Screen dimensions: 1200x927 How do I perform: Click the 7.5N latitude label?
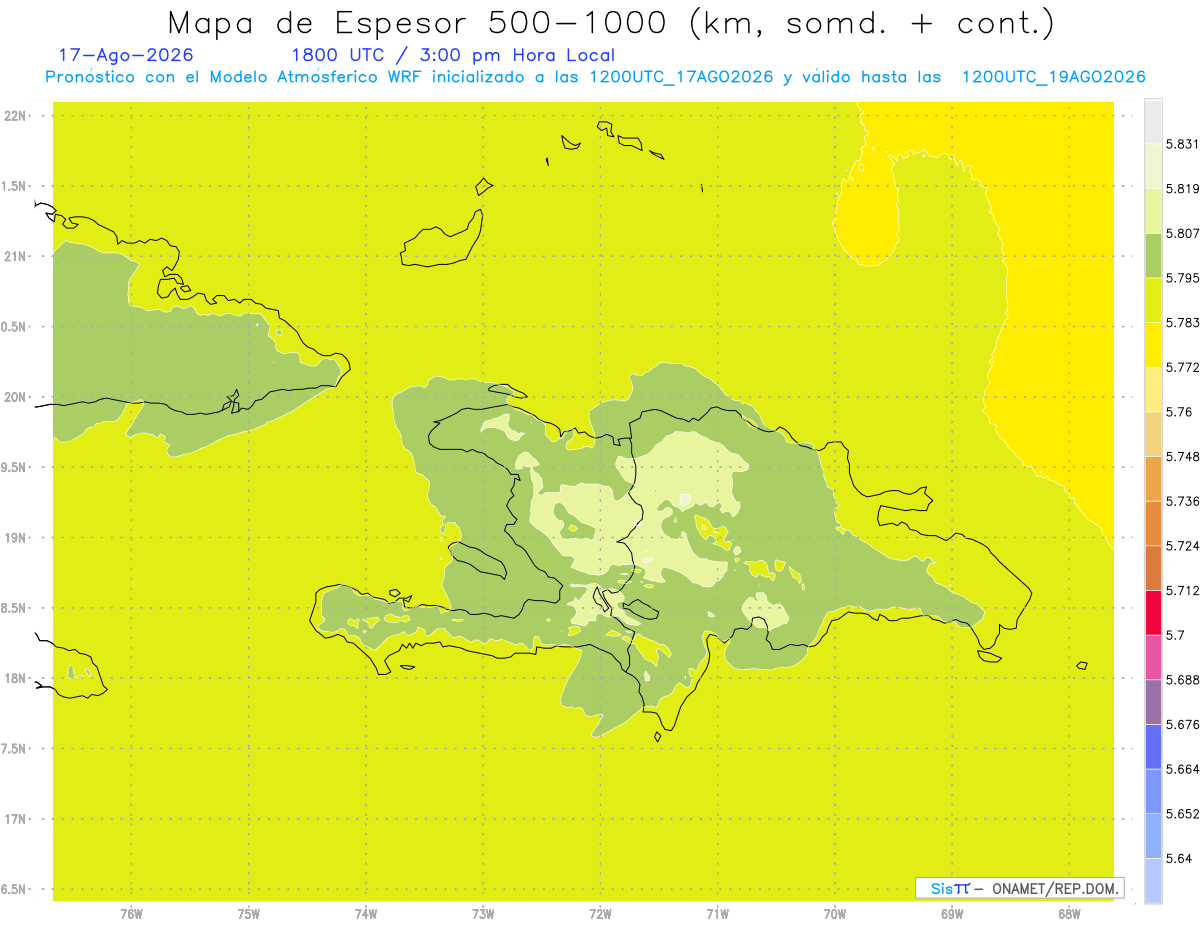15,749
